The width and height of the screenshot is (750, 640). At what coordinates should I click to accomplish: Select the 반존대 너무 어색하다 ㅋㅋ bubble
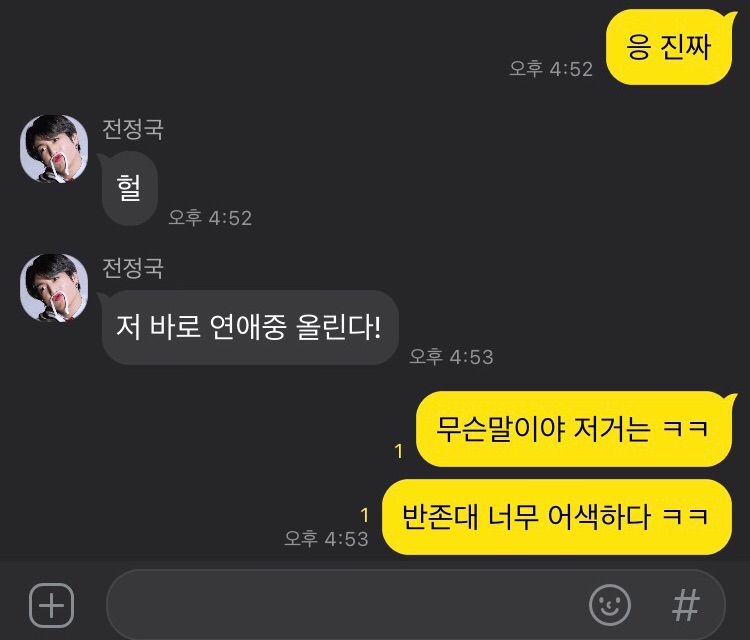tap(557, 517)
